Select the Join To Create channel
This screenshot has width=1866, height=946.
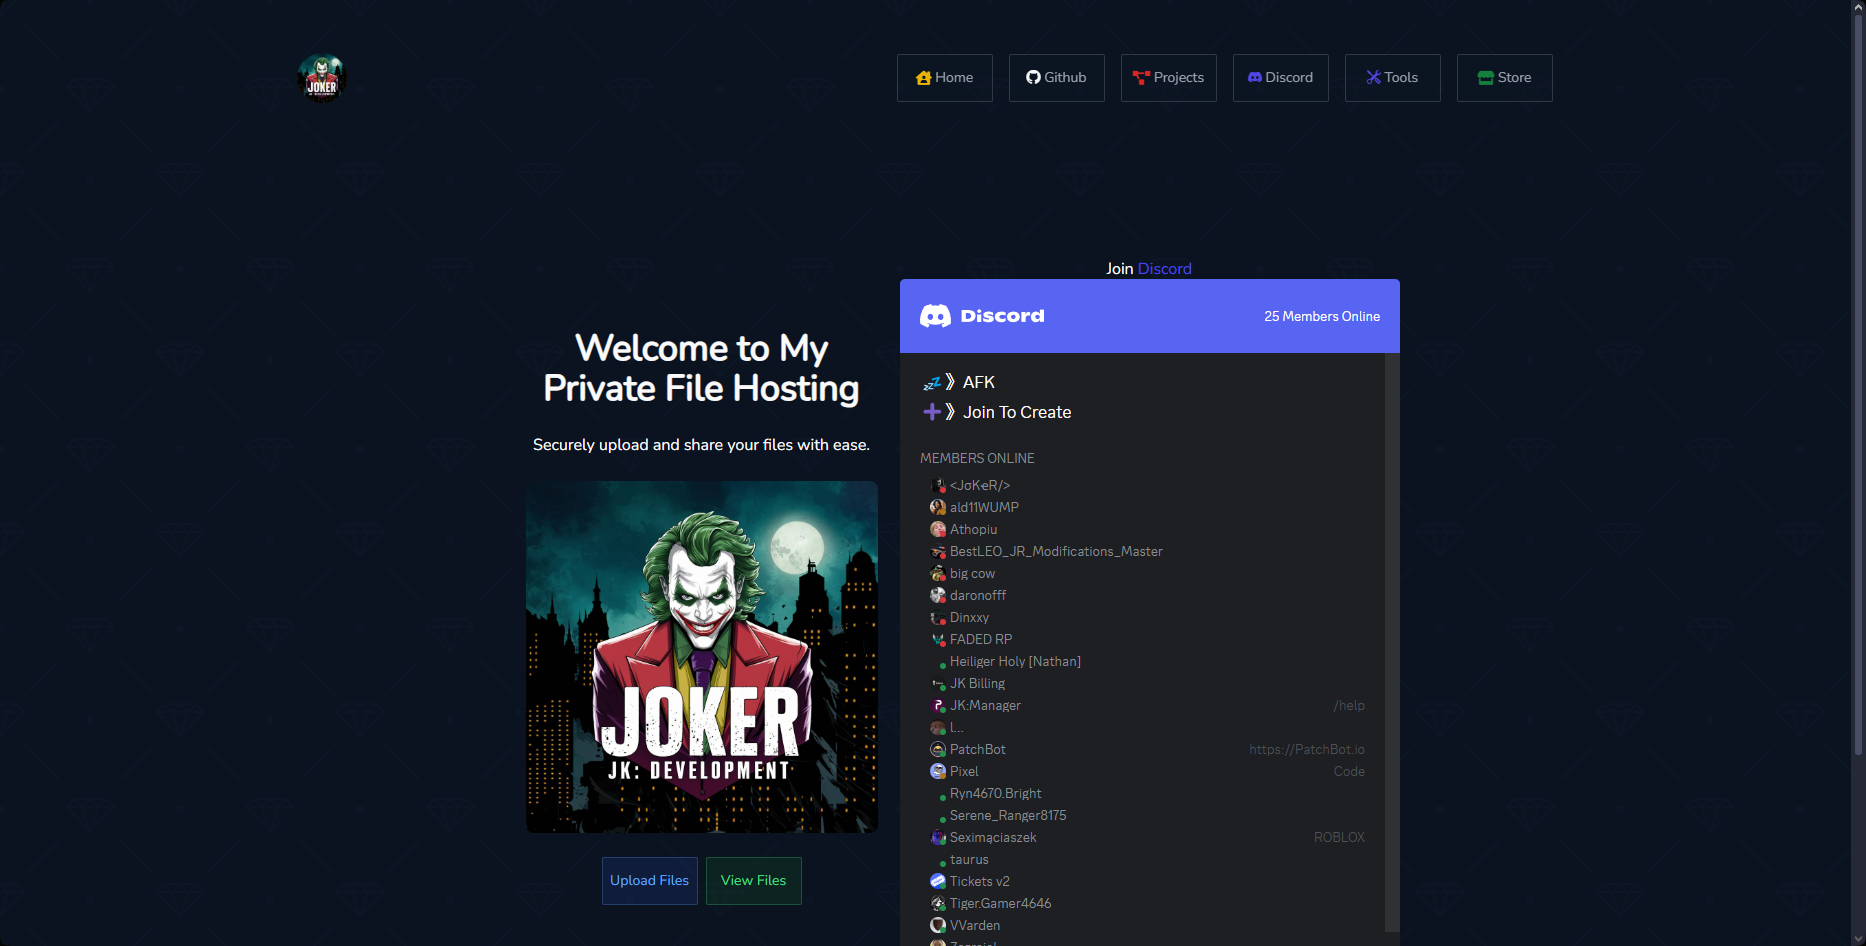tap(1017, 412)
